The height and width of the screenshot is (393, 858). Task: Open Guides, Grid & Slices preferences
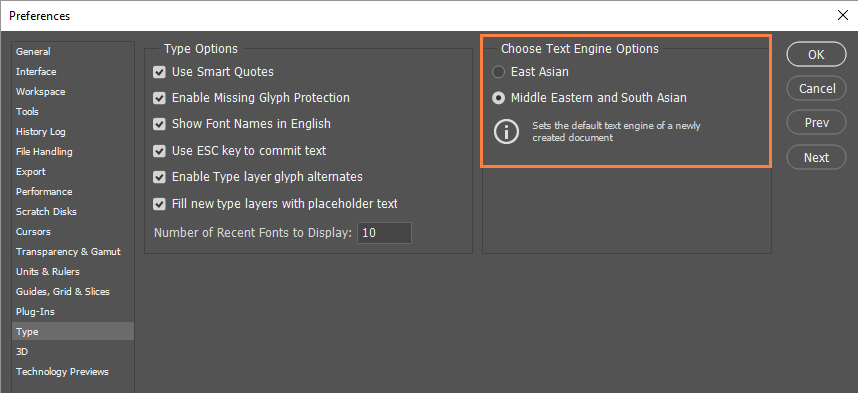tap(73, 291)
